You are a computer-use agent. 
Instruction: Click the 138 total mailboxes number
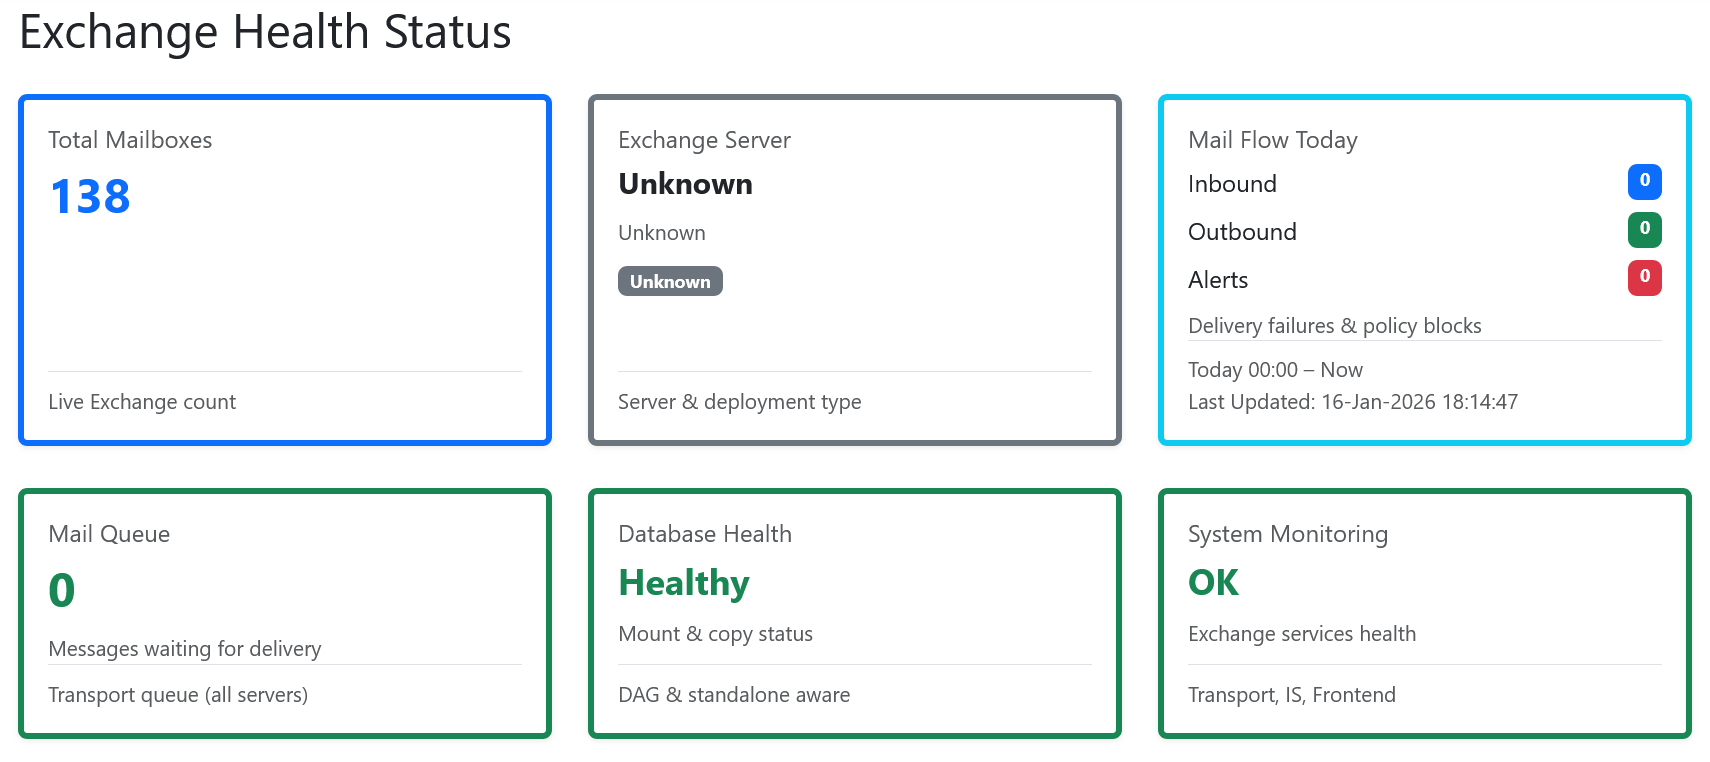coord(90,196)
